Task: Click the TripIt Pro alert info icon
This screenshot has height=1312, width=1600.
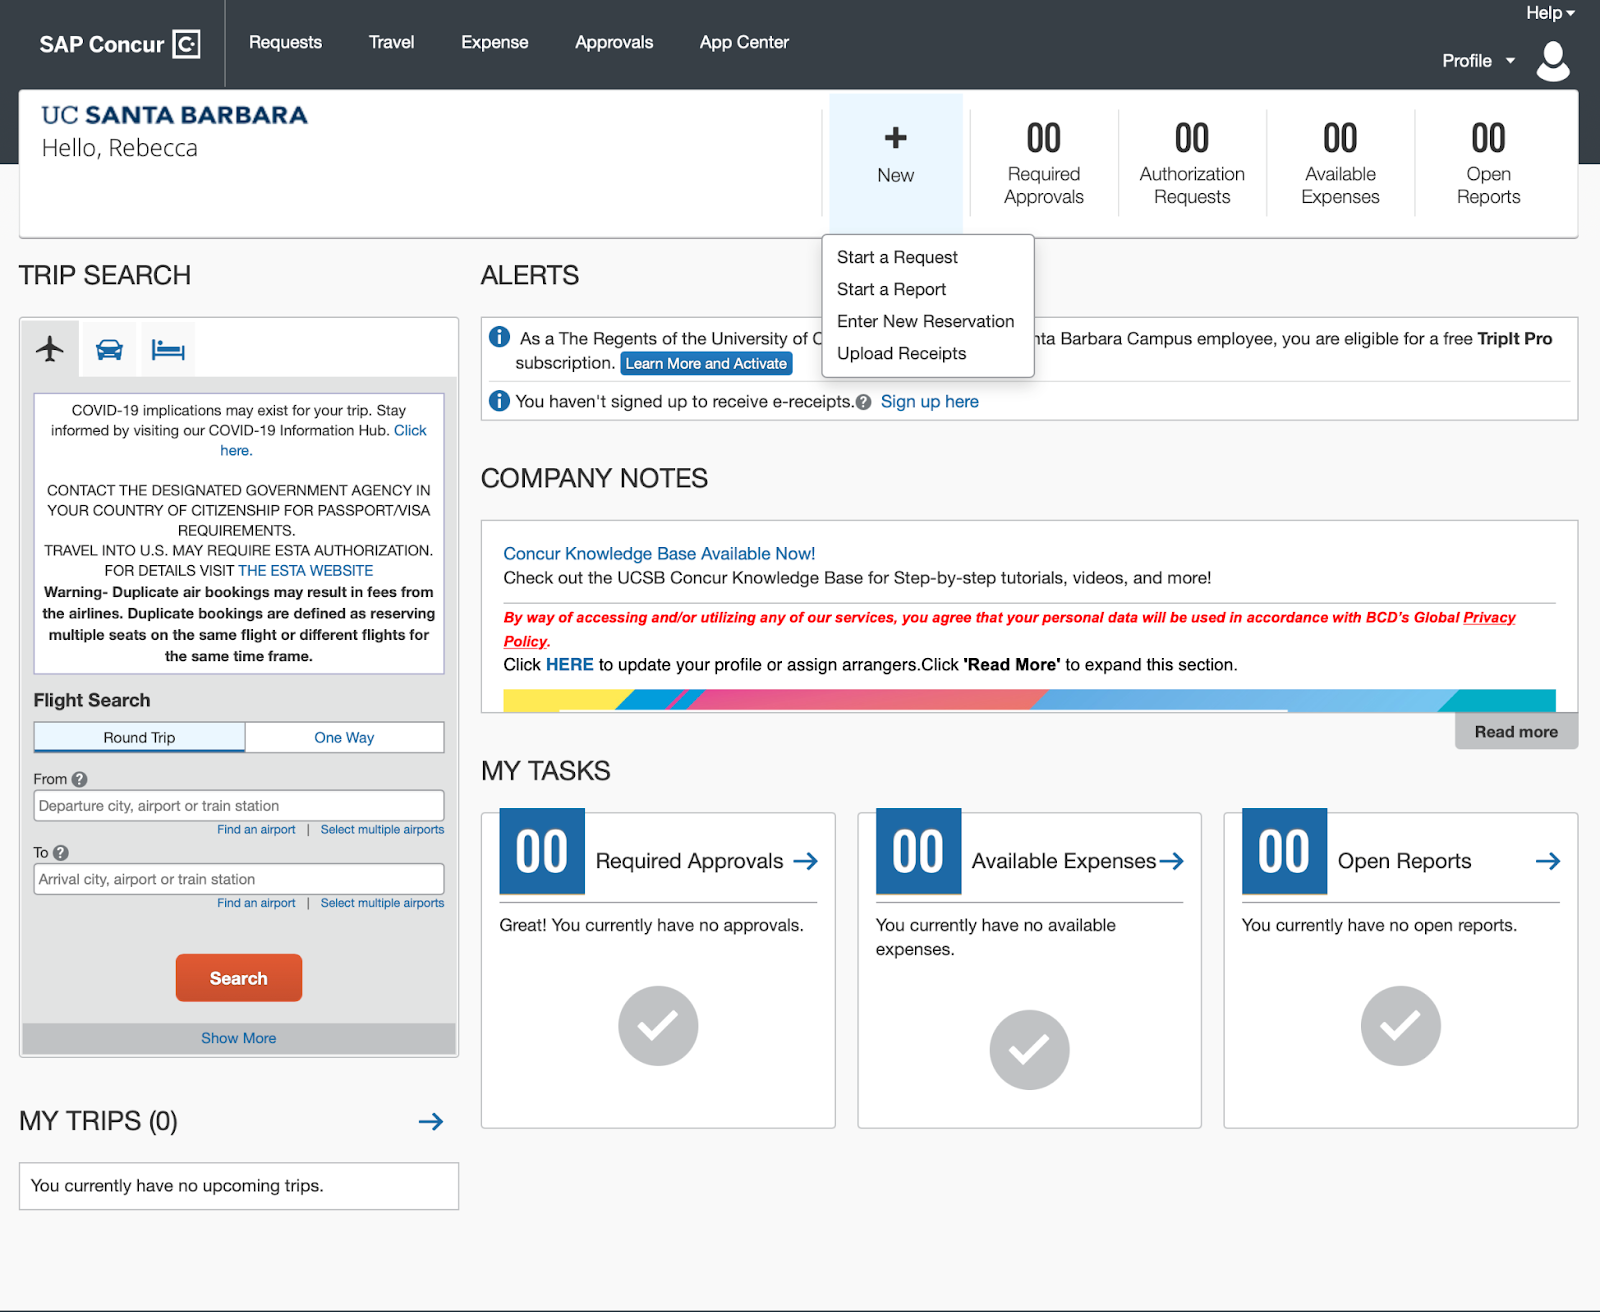Action: (x=499, y=337)
